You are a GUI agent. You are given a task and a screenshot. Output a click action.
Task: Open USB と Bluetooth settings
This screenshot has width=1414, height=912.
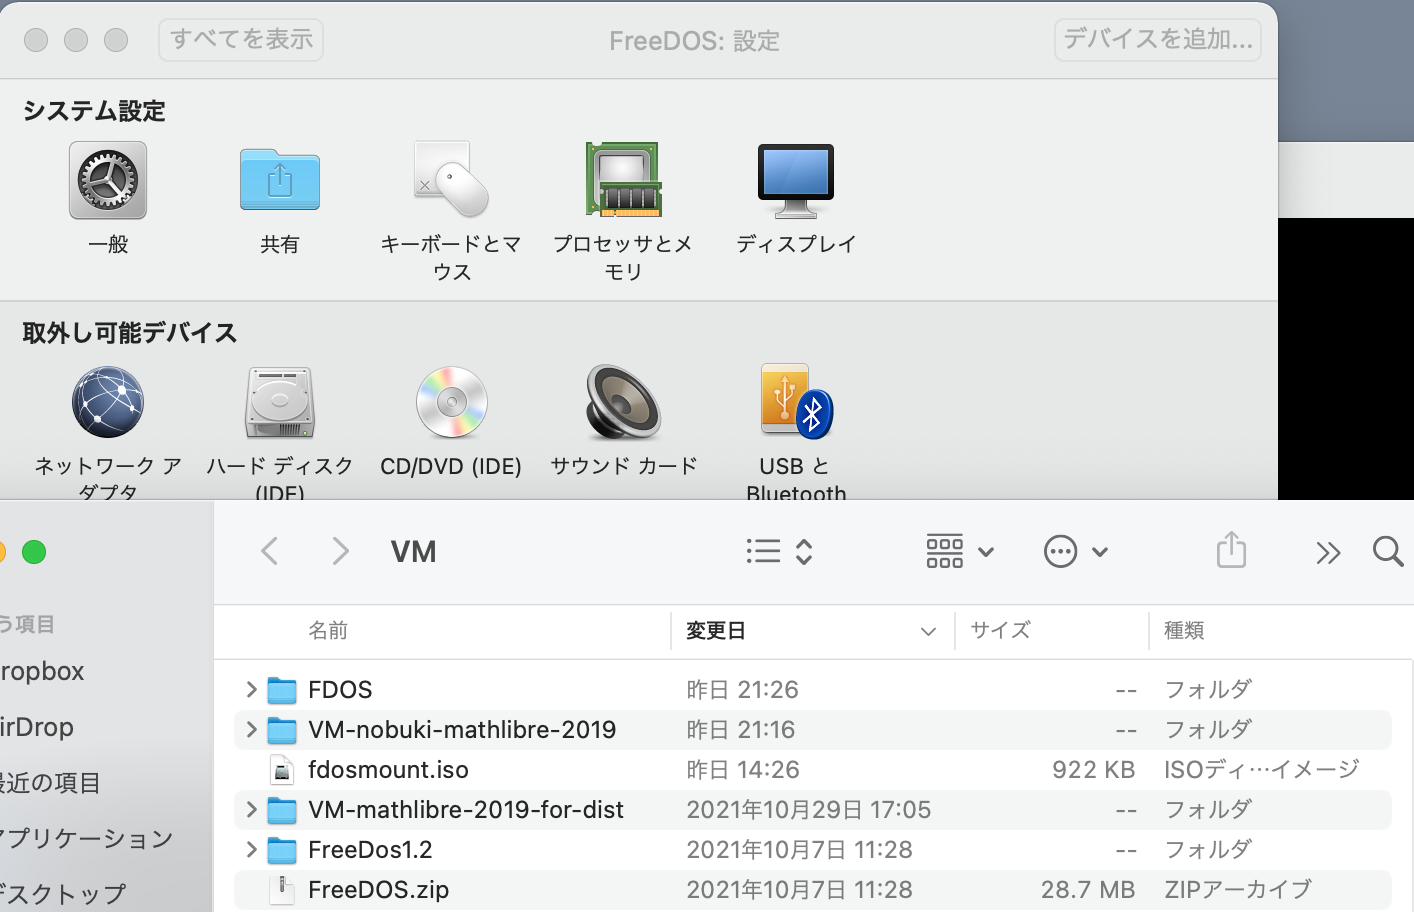pyautogui.click(x=796, y=403)
